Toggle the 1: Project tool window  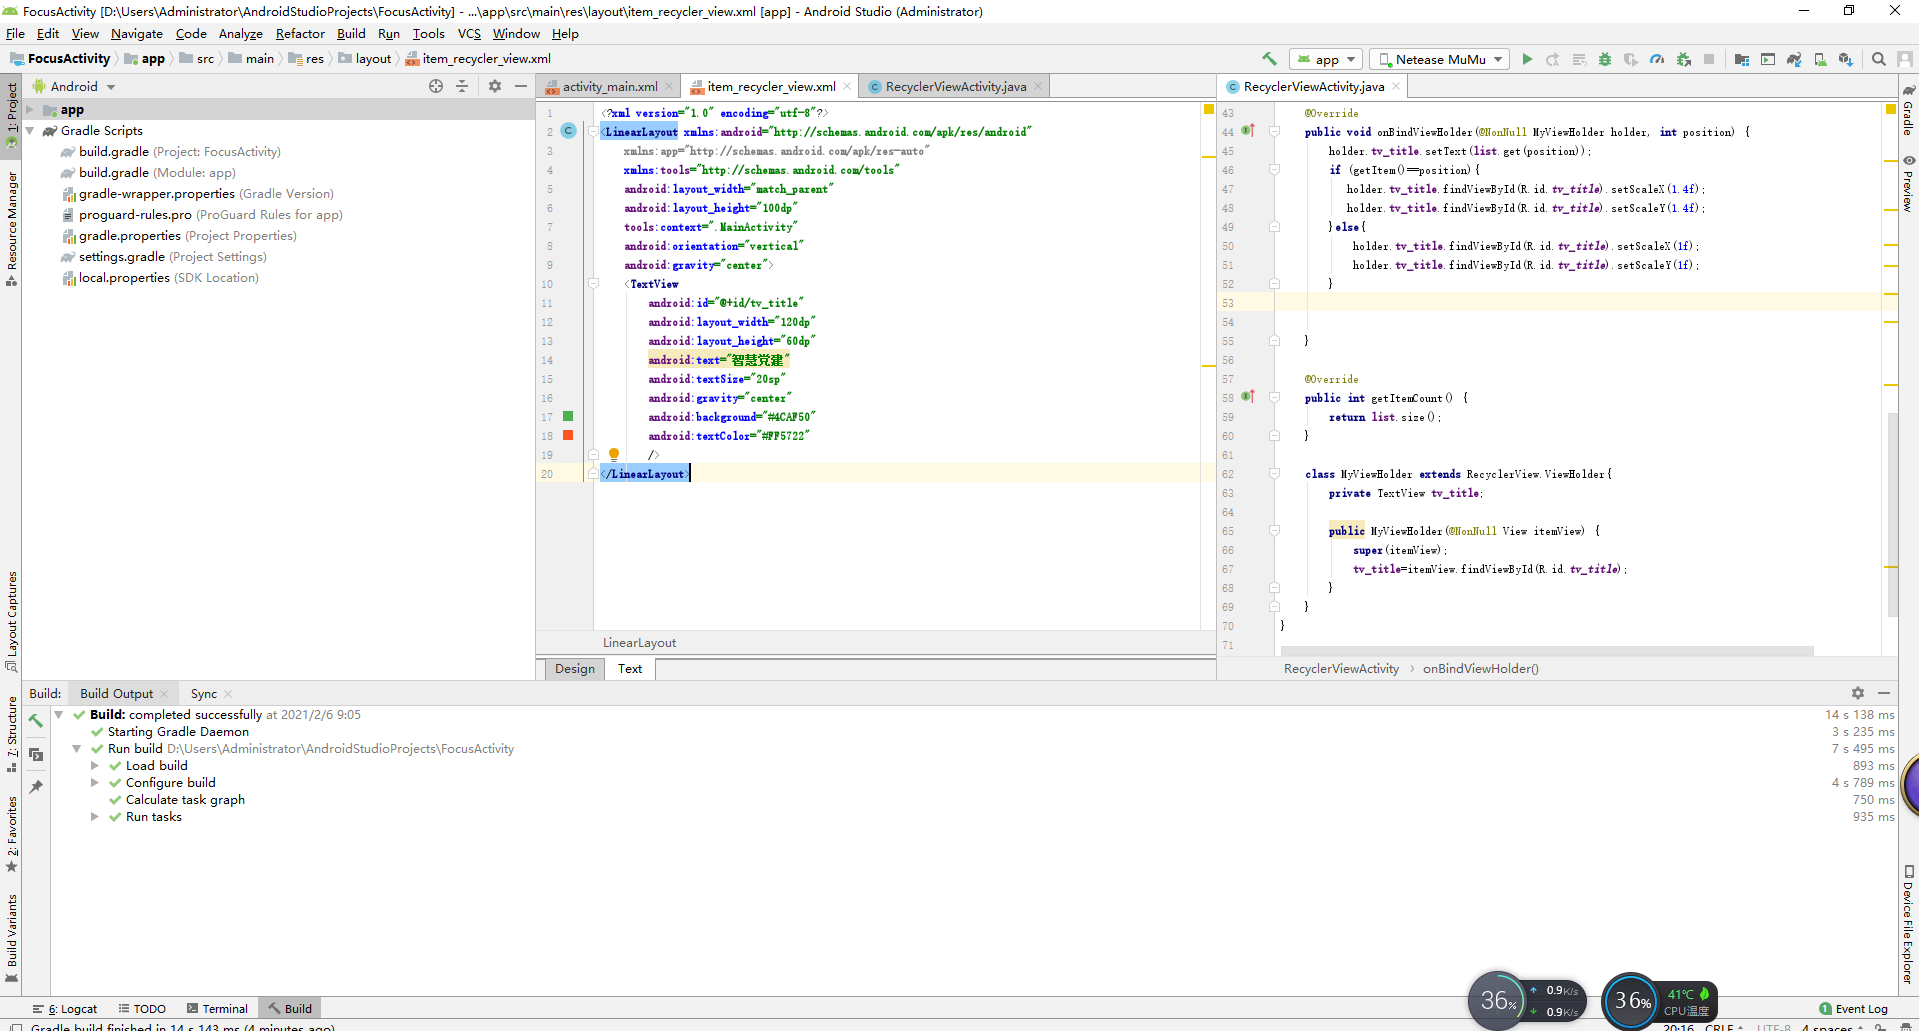pyautogui.click(x=11, y=114)
